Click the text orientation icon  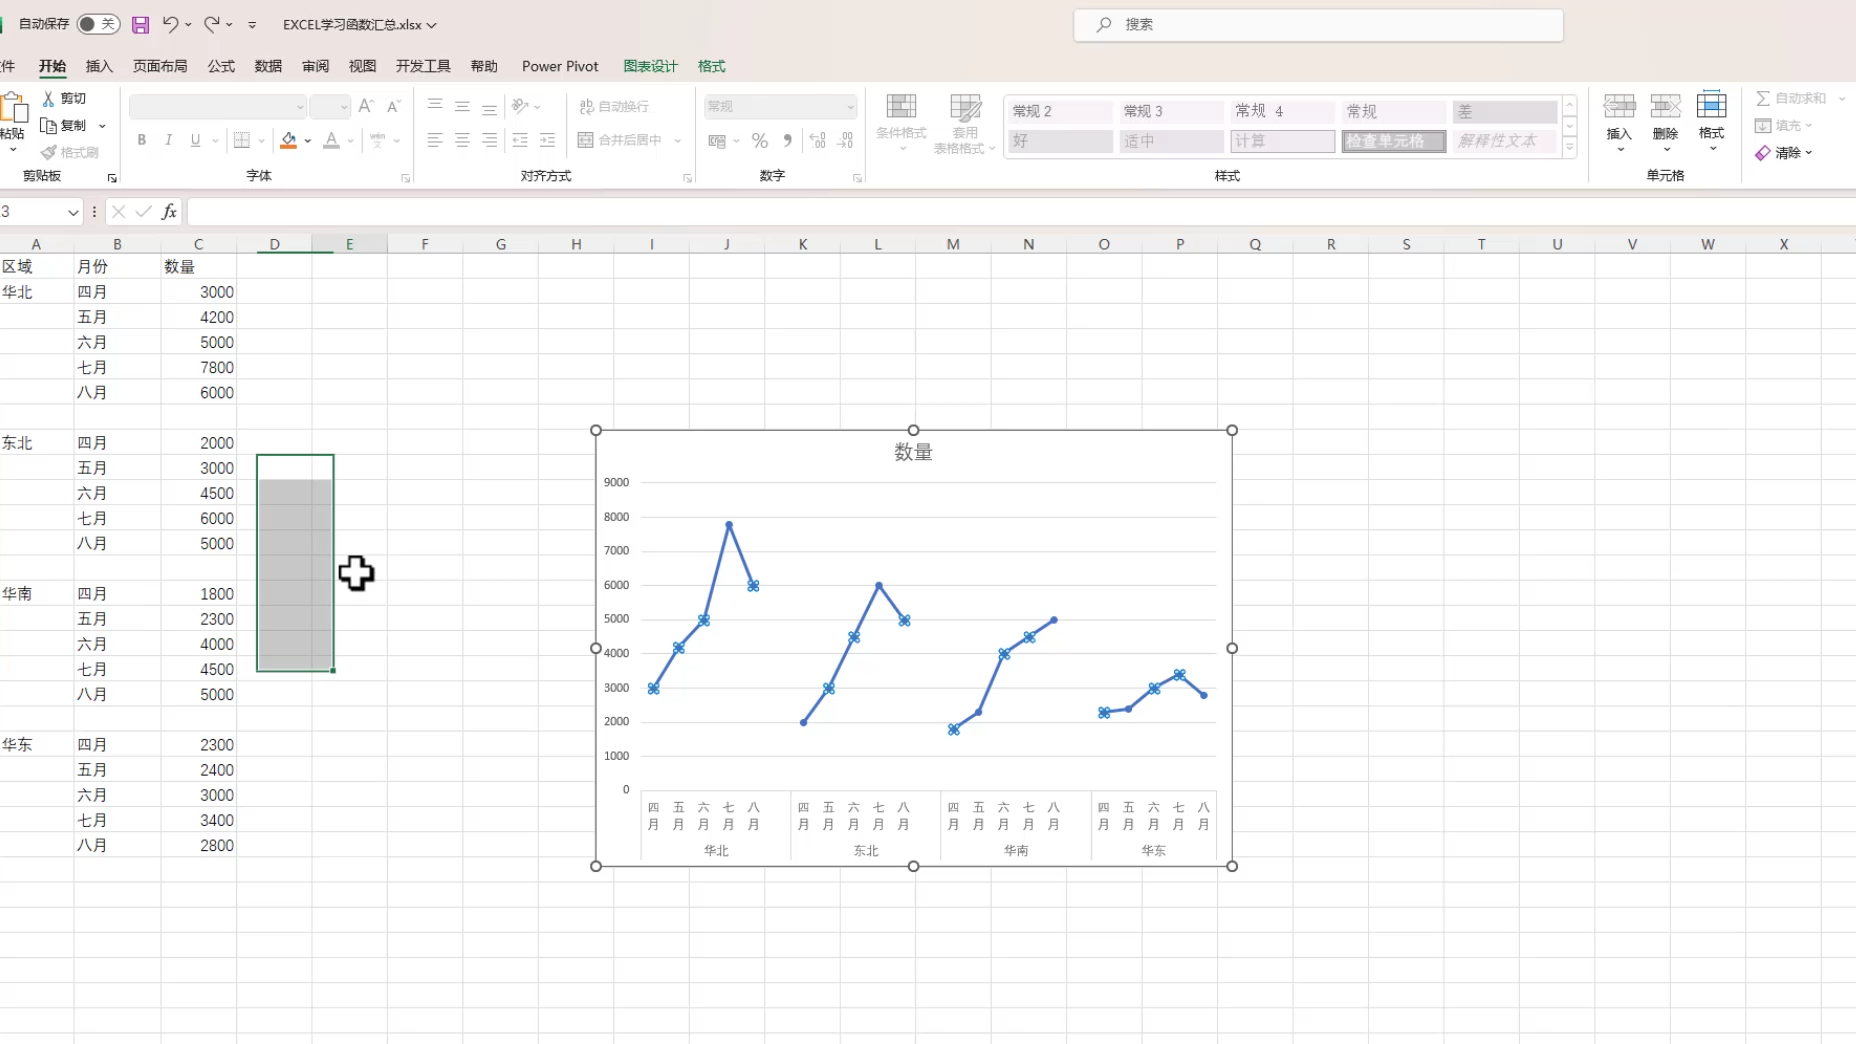[520, 106]
